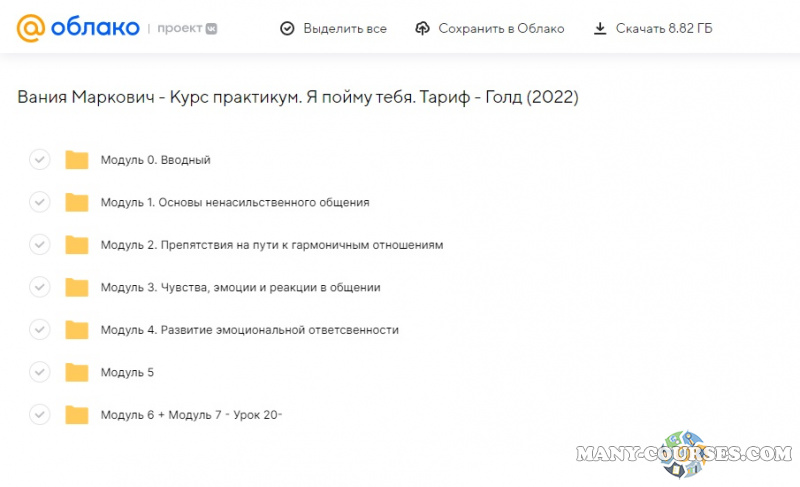Mark the checkbox for Модуль 5
Viewport: 800px width, 487px height.
(39, 372)
